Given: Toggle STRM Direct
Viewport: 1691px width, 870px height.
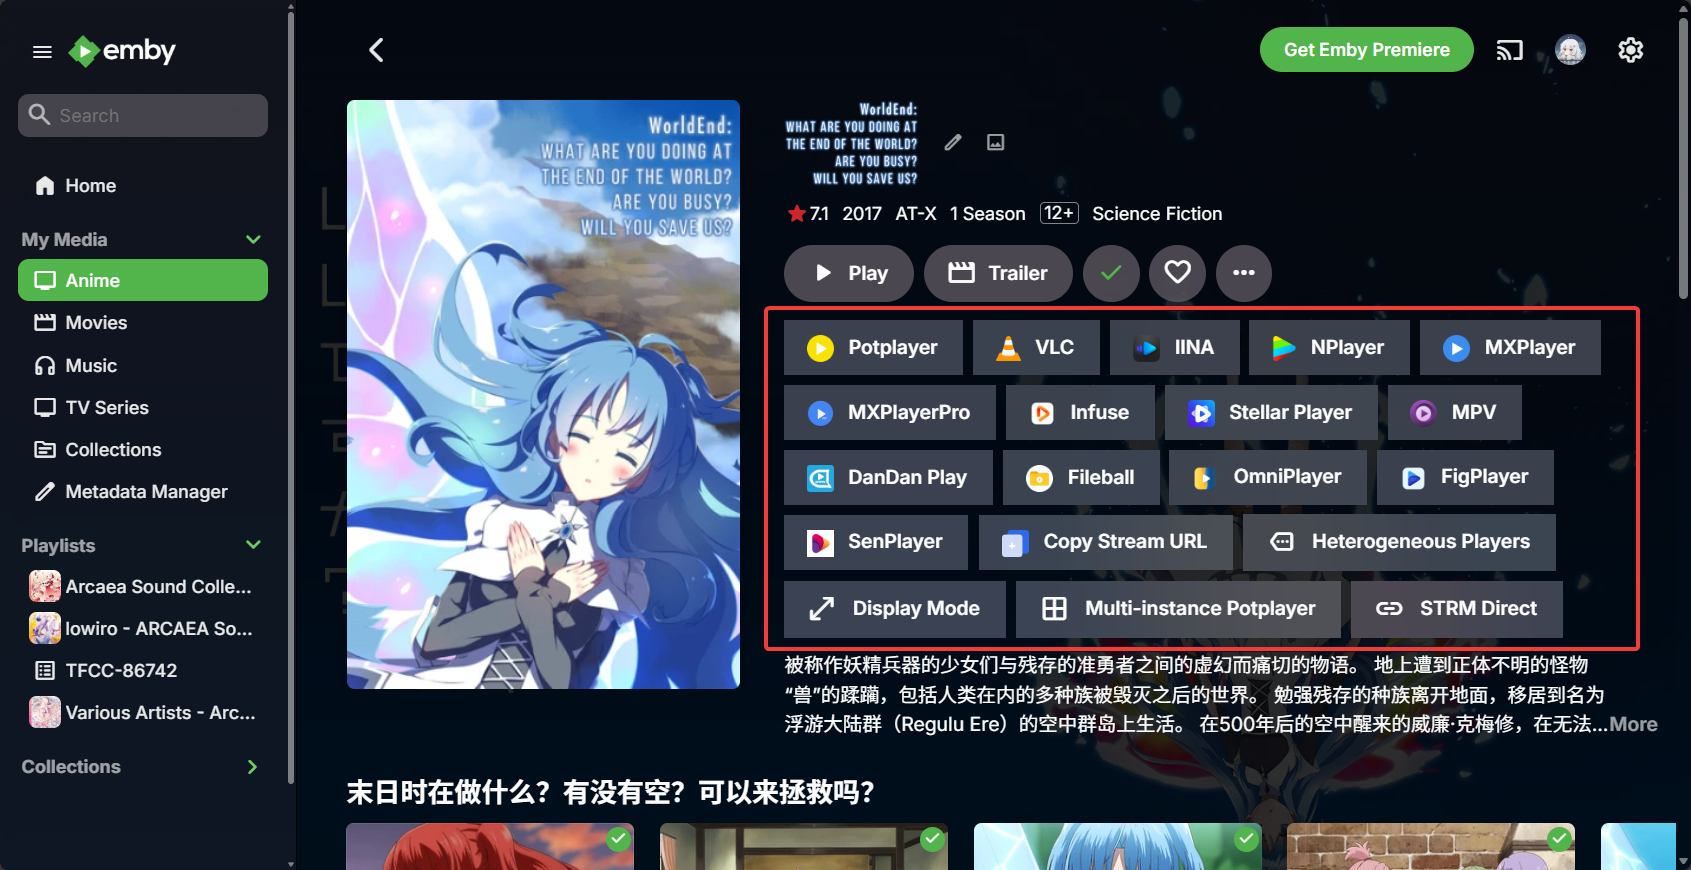Looking at the screenshot, I should 1456,609.
